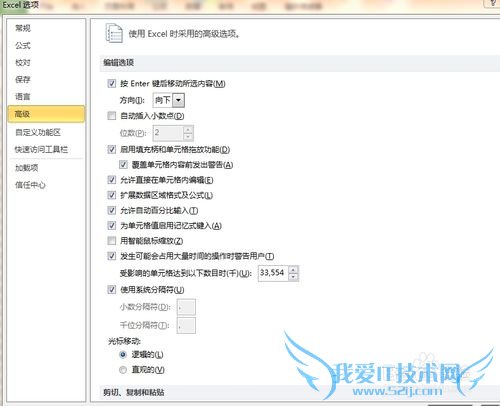Screen dimensions: 500x406
Task: Click the 编辑选项 section header
Action: [x=118, y=63]
